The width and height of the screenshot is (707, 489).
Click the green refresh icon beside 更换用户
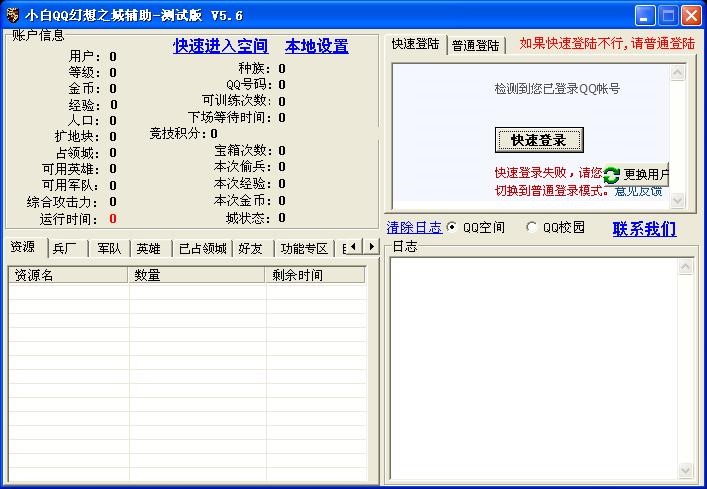tap(611, 175)
